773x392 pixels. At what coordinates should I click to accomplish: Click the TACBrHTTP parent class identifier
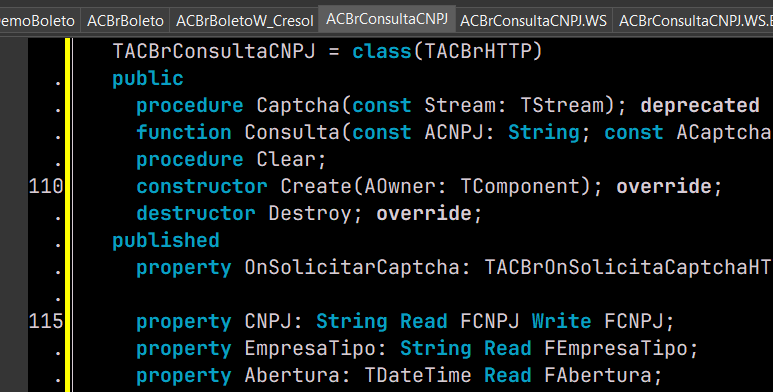pyautogui.click(x=477, y=51)
